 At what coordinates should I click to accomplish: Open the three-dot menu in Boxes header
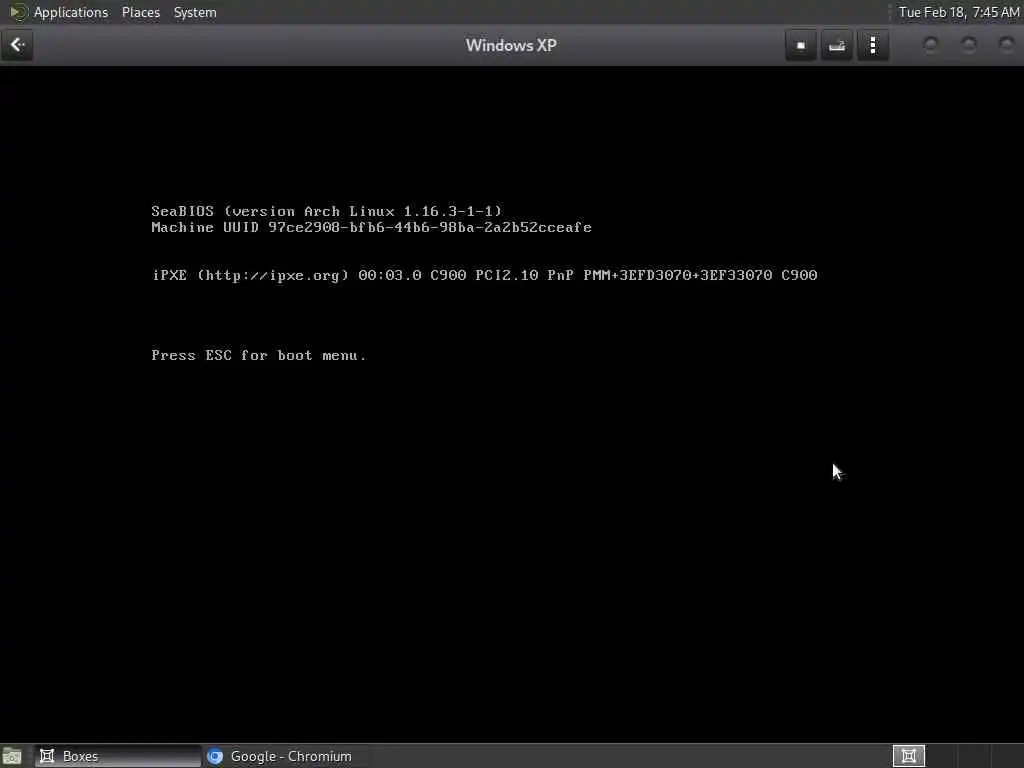872,45
